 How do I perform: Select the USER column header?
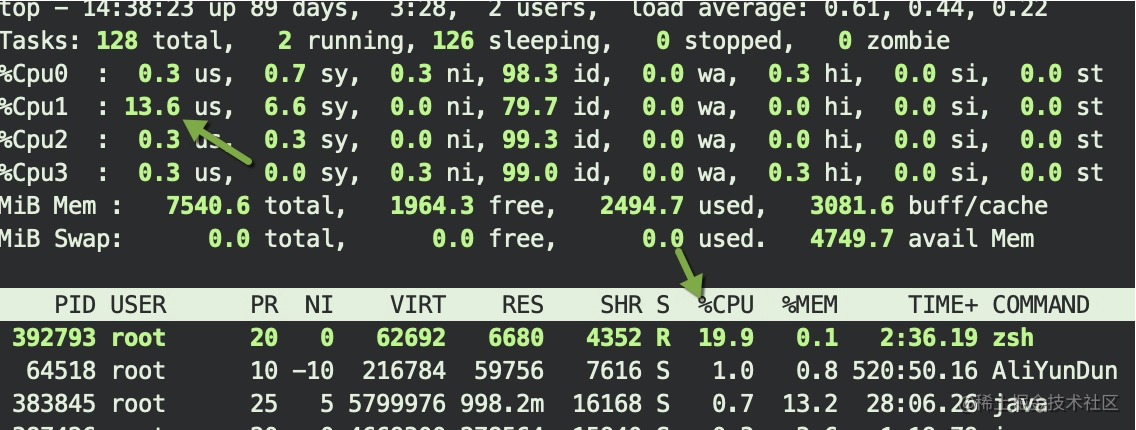tap(138, 305)
